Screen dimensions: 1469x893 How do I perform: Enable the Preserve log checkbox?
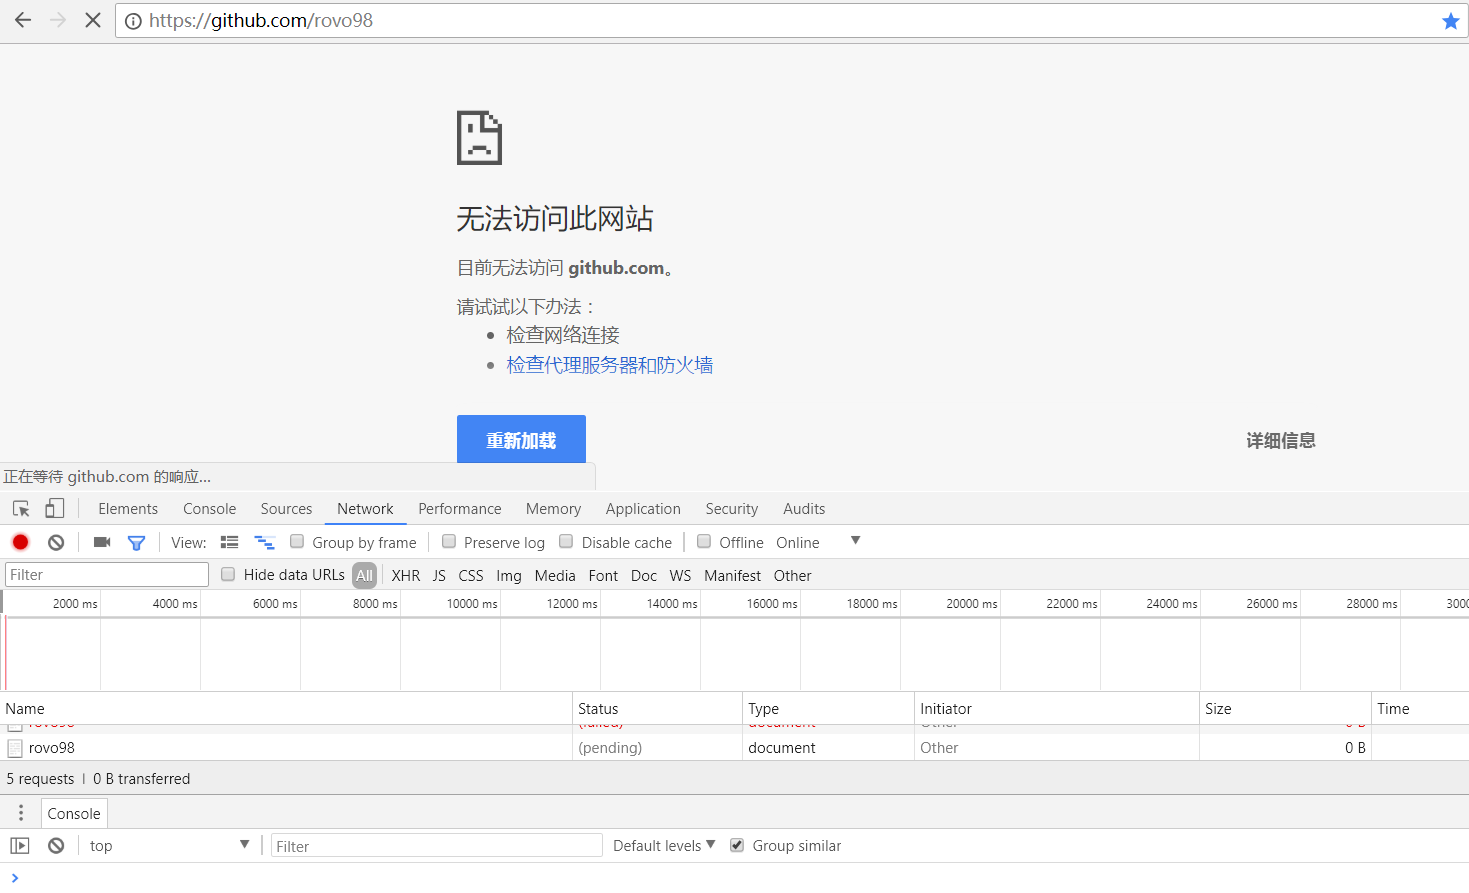[449, 542]
